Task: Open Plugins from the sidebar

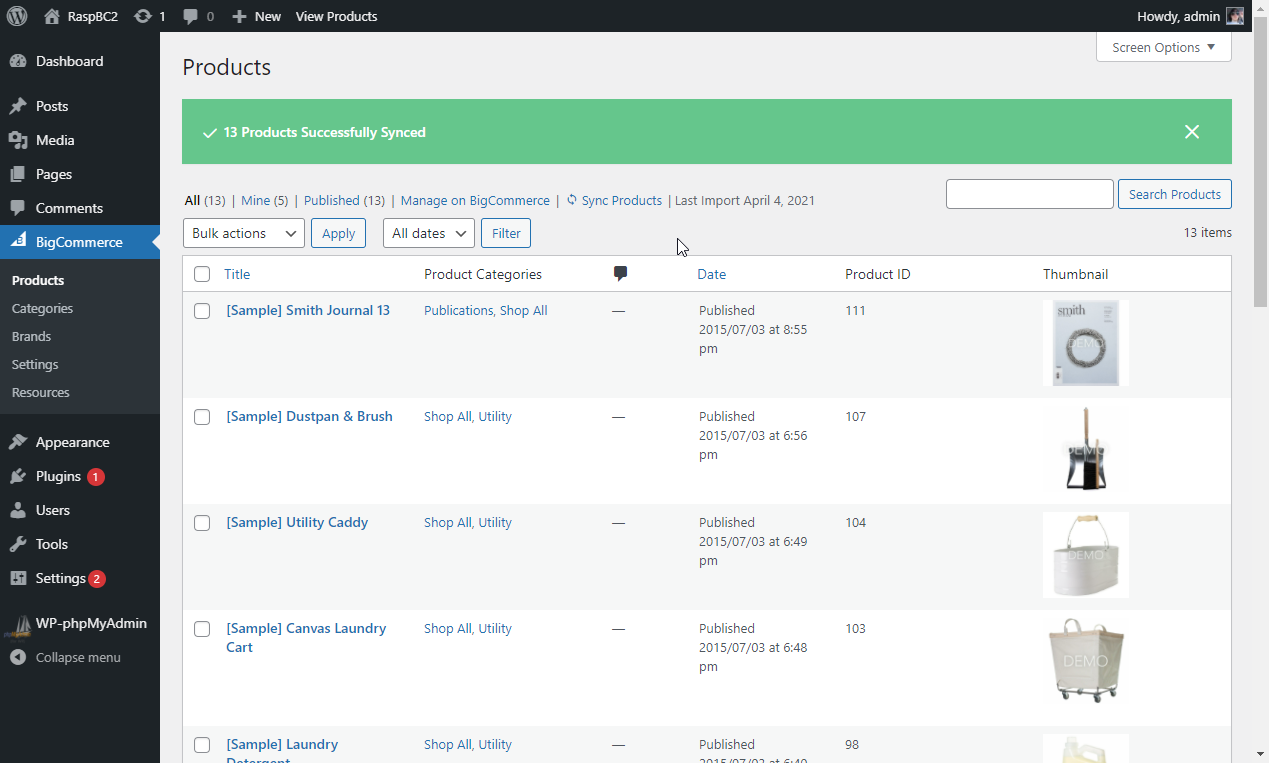Action: (x=58, y=476)
